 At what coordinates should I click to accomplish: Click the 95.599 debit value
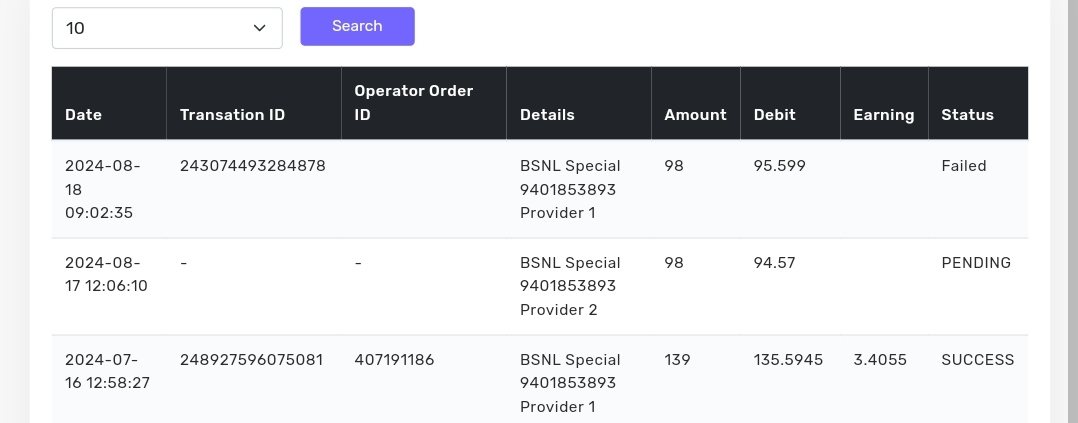[x=779, y=166]
